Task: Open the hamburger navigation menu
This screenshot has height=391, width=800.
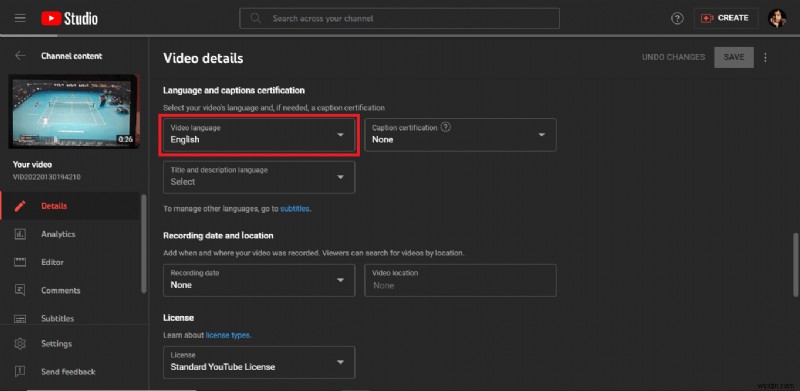Action: pyautogui.click(x=20, y=18)
